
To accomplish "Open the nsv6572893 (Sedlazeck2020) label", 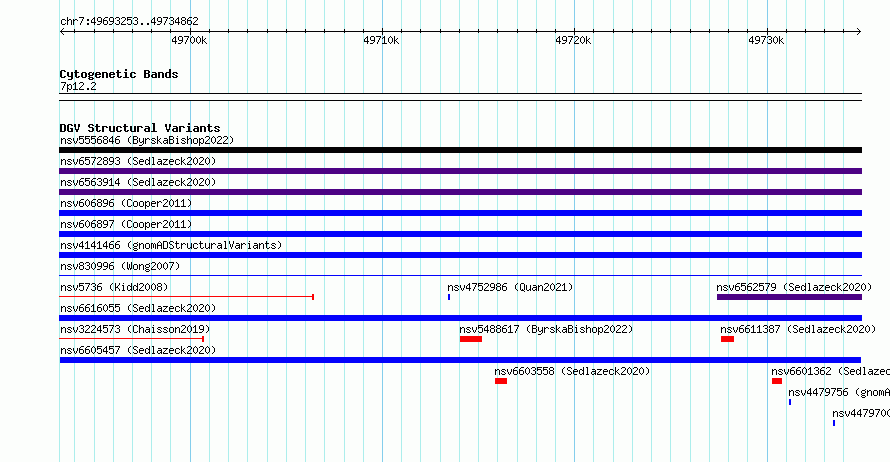I will [x=138, y=161].
